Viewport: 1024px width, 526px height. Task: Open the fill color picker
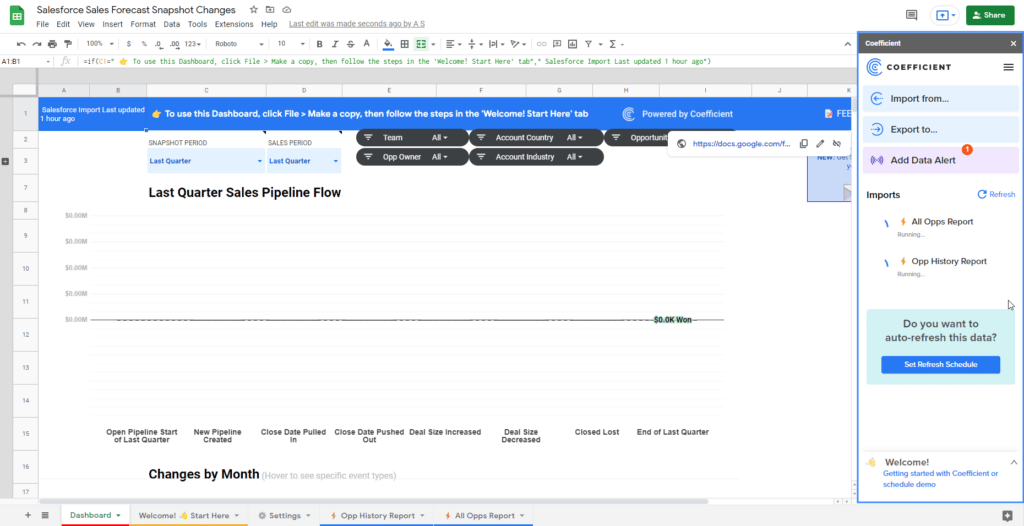click(x=389, y=44)
